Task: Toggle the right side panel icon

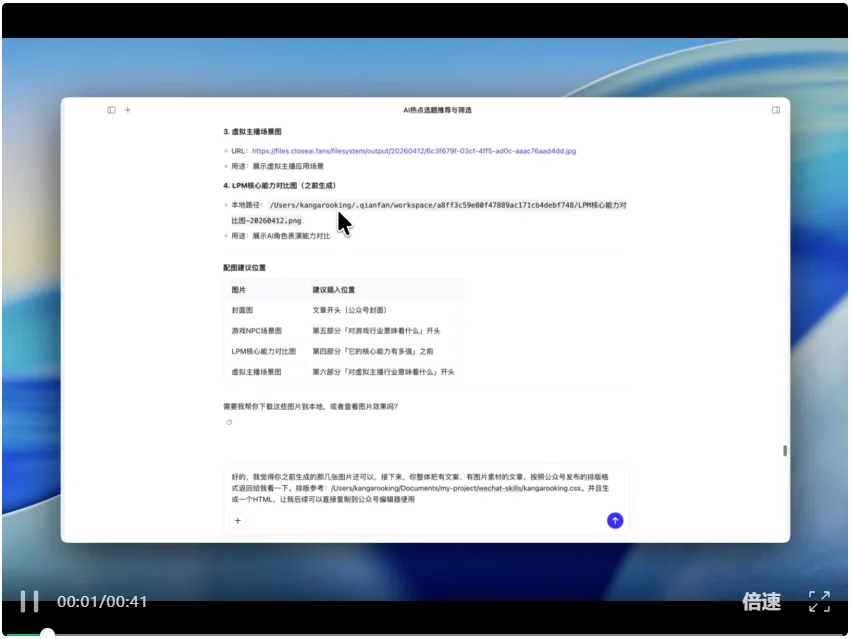Action: pyautogui.click(x=774, y=110)
